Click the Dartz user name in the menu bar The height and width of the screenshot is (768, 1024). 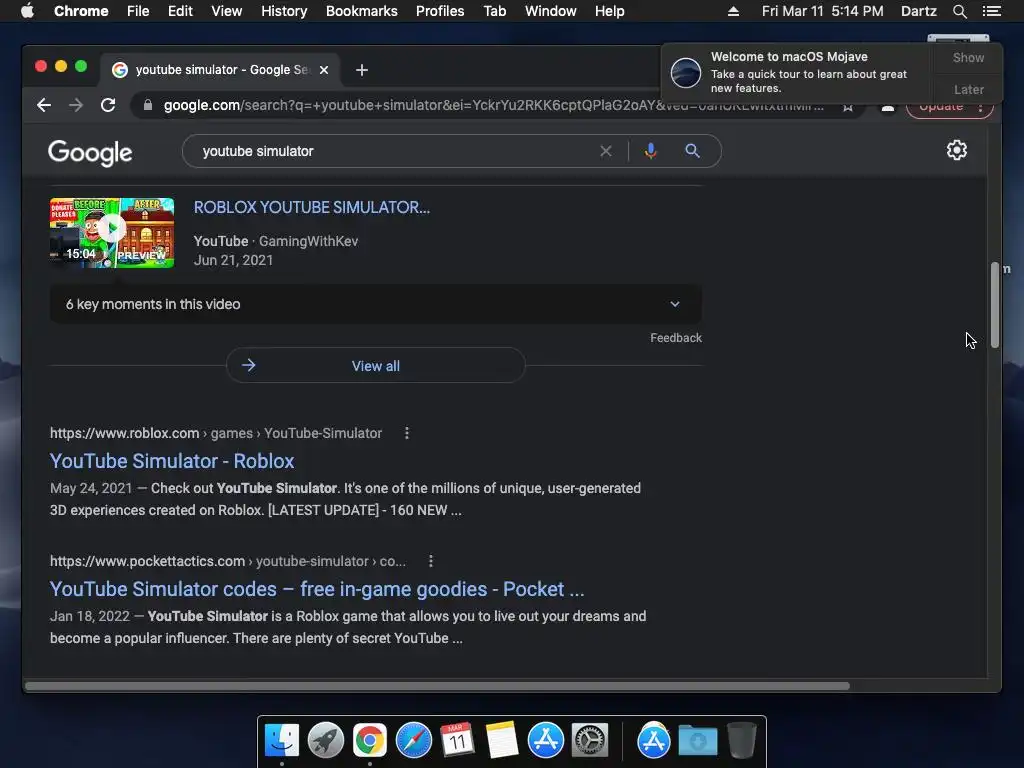click(x=919, y=11)
